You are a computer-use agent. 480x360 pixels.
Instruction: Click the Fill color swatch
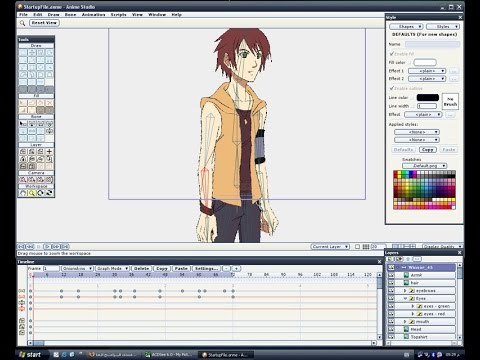click(425, 62)
